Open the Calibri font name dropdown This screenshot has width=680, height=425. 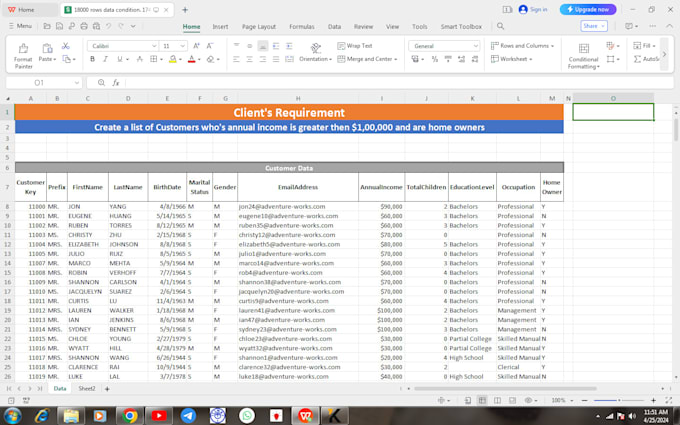(154, 46)
